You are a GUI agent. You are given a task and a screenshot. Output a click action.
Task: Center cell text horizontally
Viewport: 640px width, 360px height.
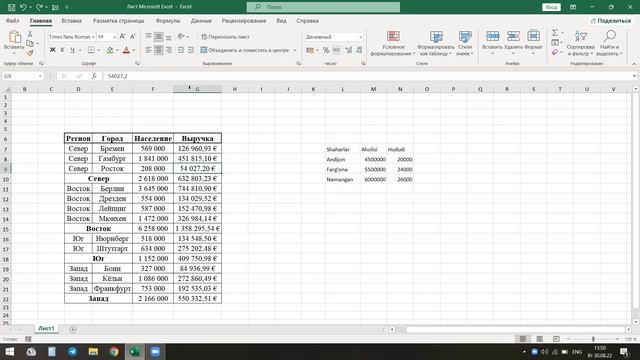tap(158, 50)
